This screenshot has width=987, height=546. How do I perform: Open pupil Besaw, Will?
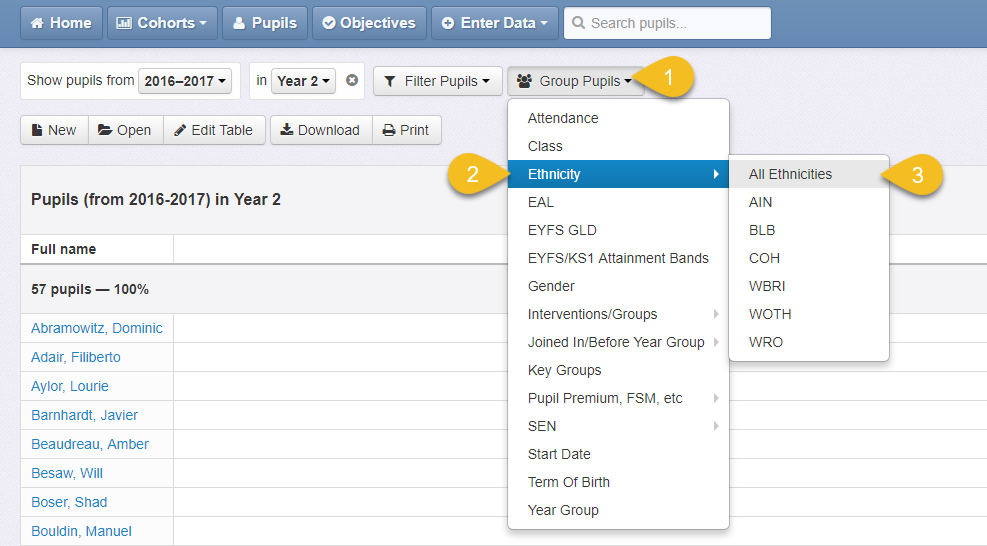pos(67,473)
